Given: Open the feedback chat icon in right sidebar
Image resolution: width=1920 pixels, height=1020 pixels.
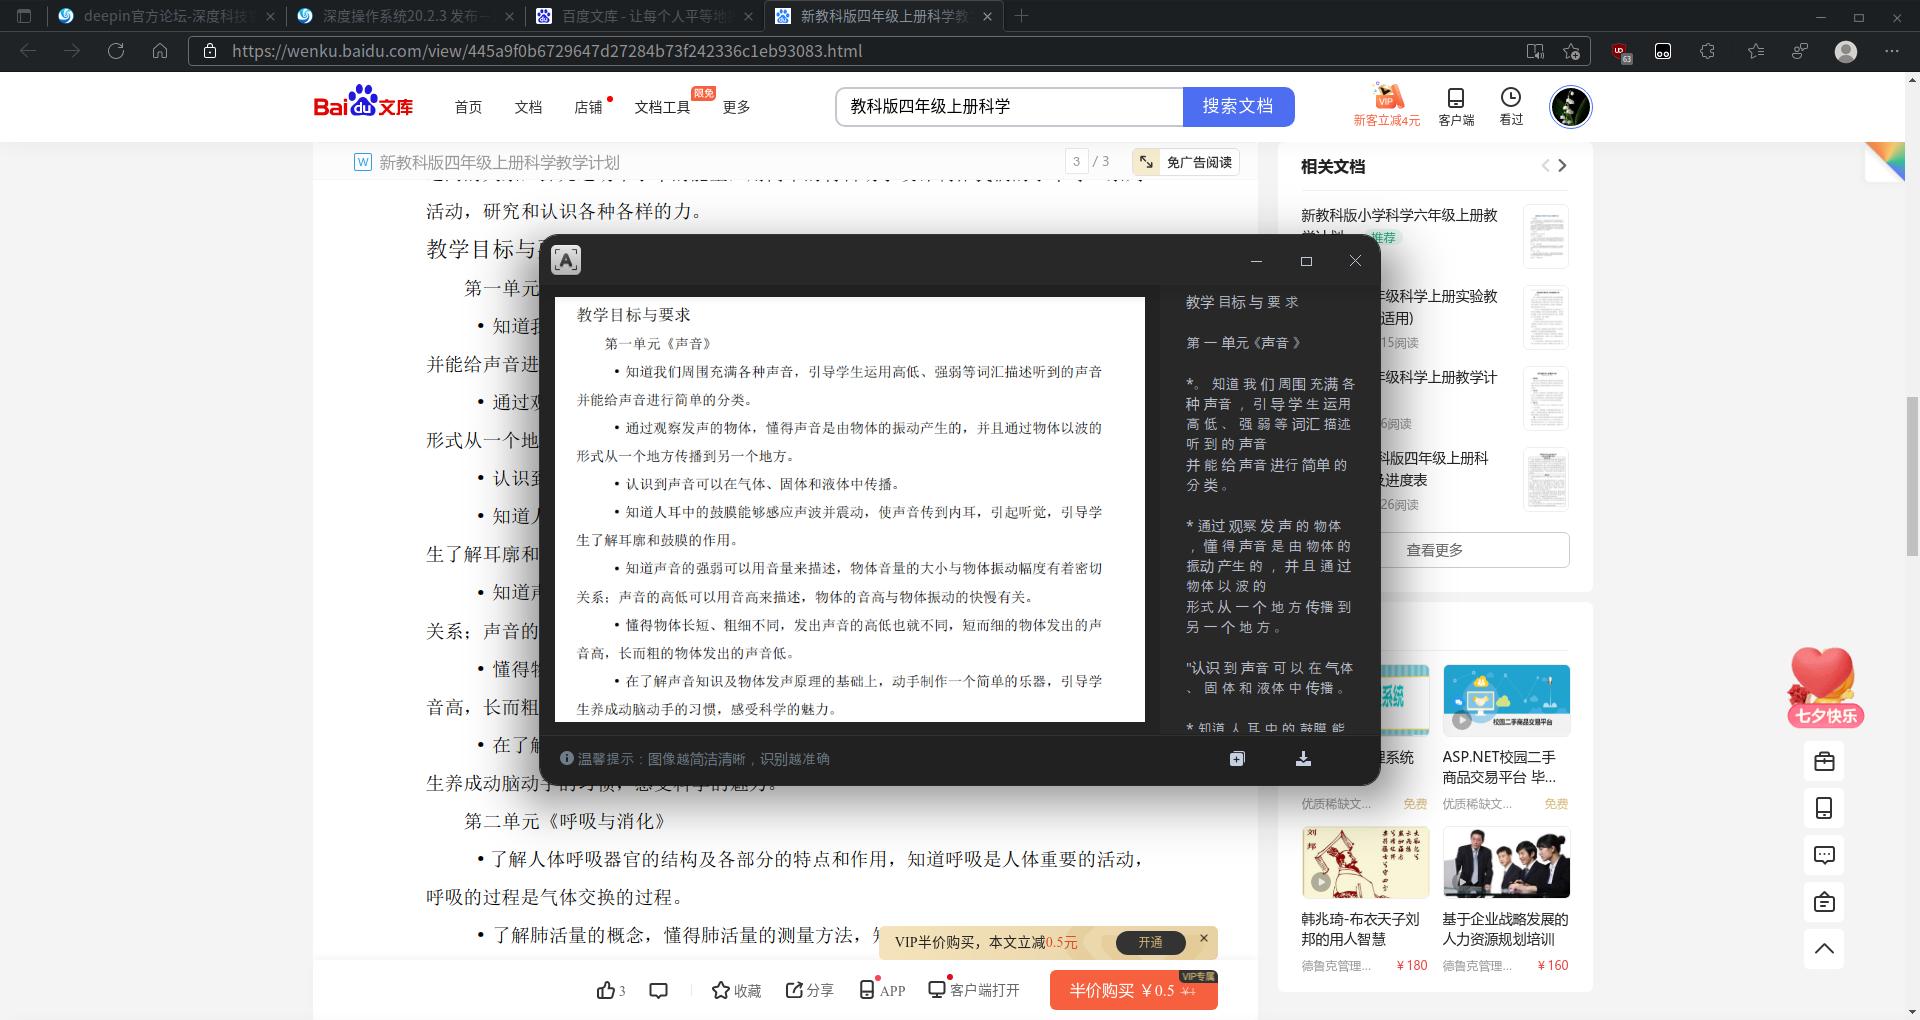Looking at the screenshot, I should coord(1824,855).
